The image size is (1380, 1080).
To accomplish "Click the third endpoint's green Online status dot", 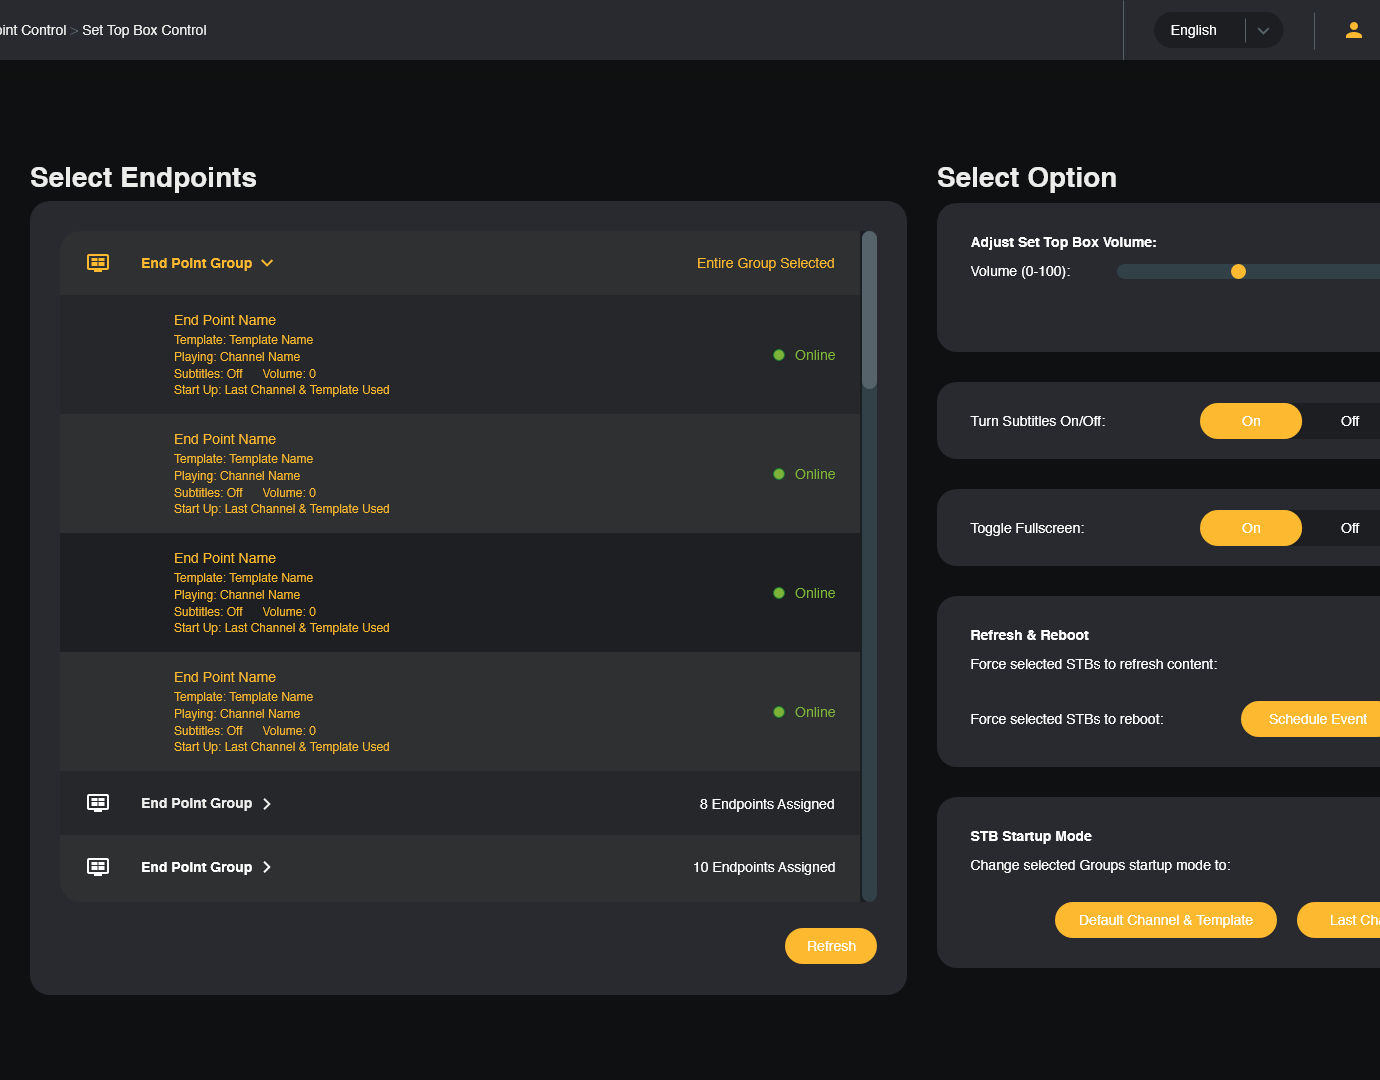I will [779, 593].
